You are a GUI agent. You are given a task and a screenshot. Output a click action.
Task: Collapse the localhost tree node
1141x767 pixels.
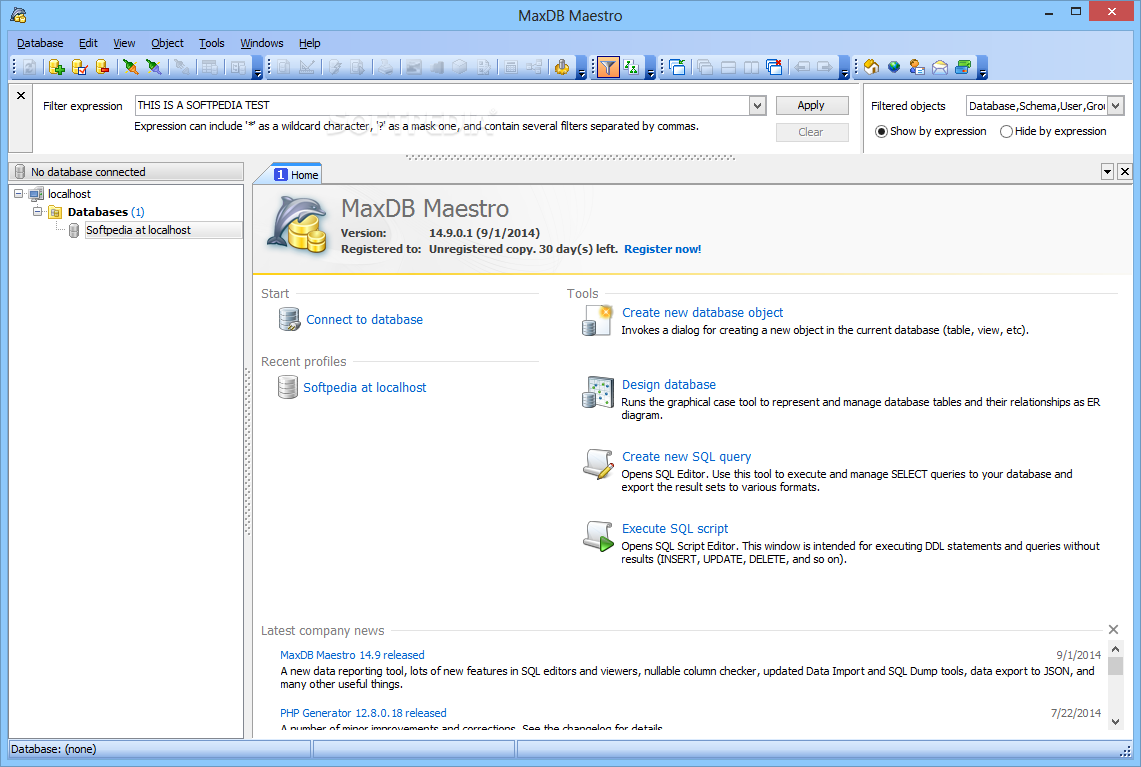click(x=19, y=194)
